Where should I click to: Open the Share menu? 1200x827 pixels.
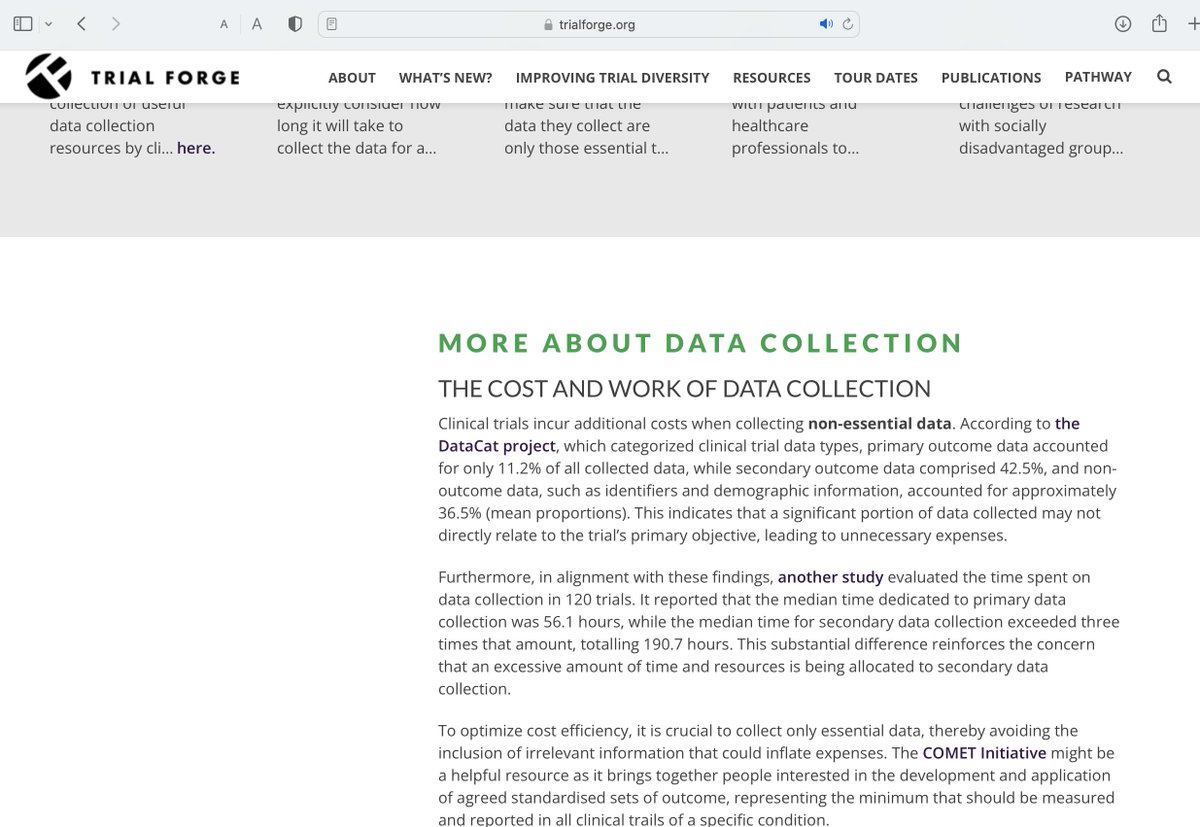coord(1157,23)
